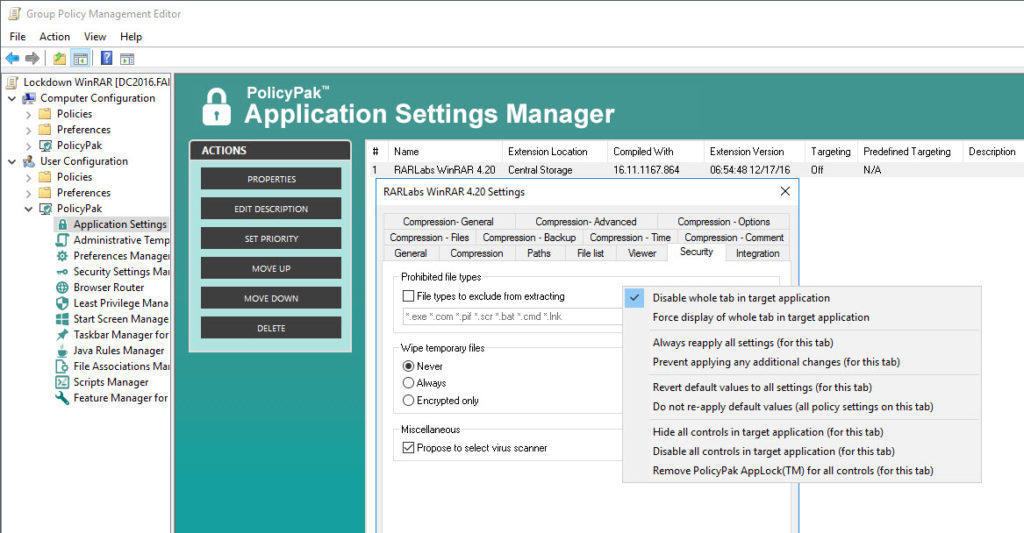Click the DELETE action button
The width and height of the screenshot is (1024, 533).
coord(271,328)
